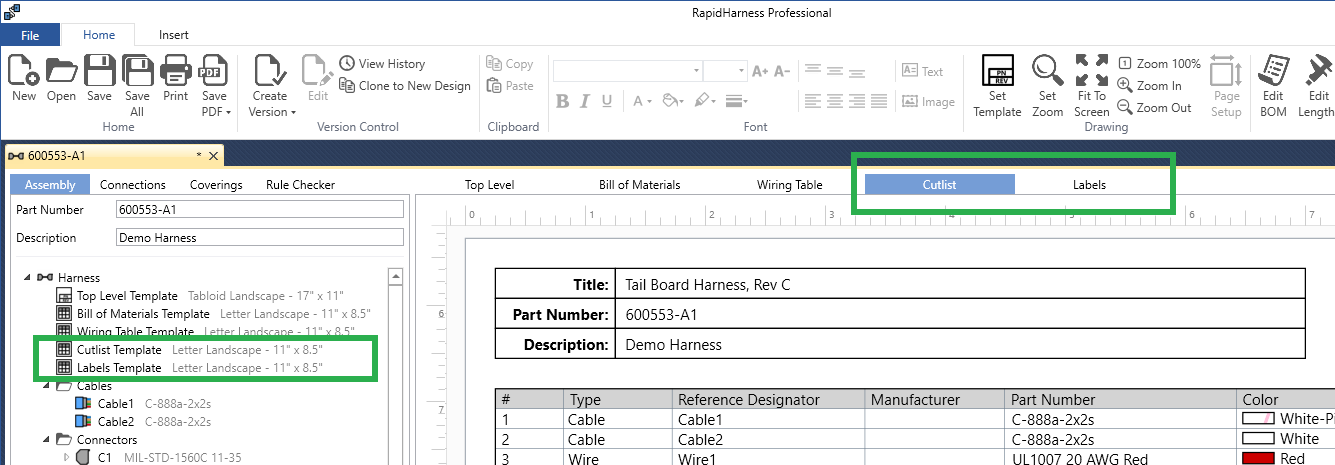1335x465 pixels.
Task: Expand the C1 connector node
Action: (x=67, y=457)
